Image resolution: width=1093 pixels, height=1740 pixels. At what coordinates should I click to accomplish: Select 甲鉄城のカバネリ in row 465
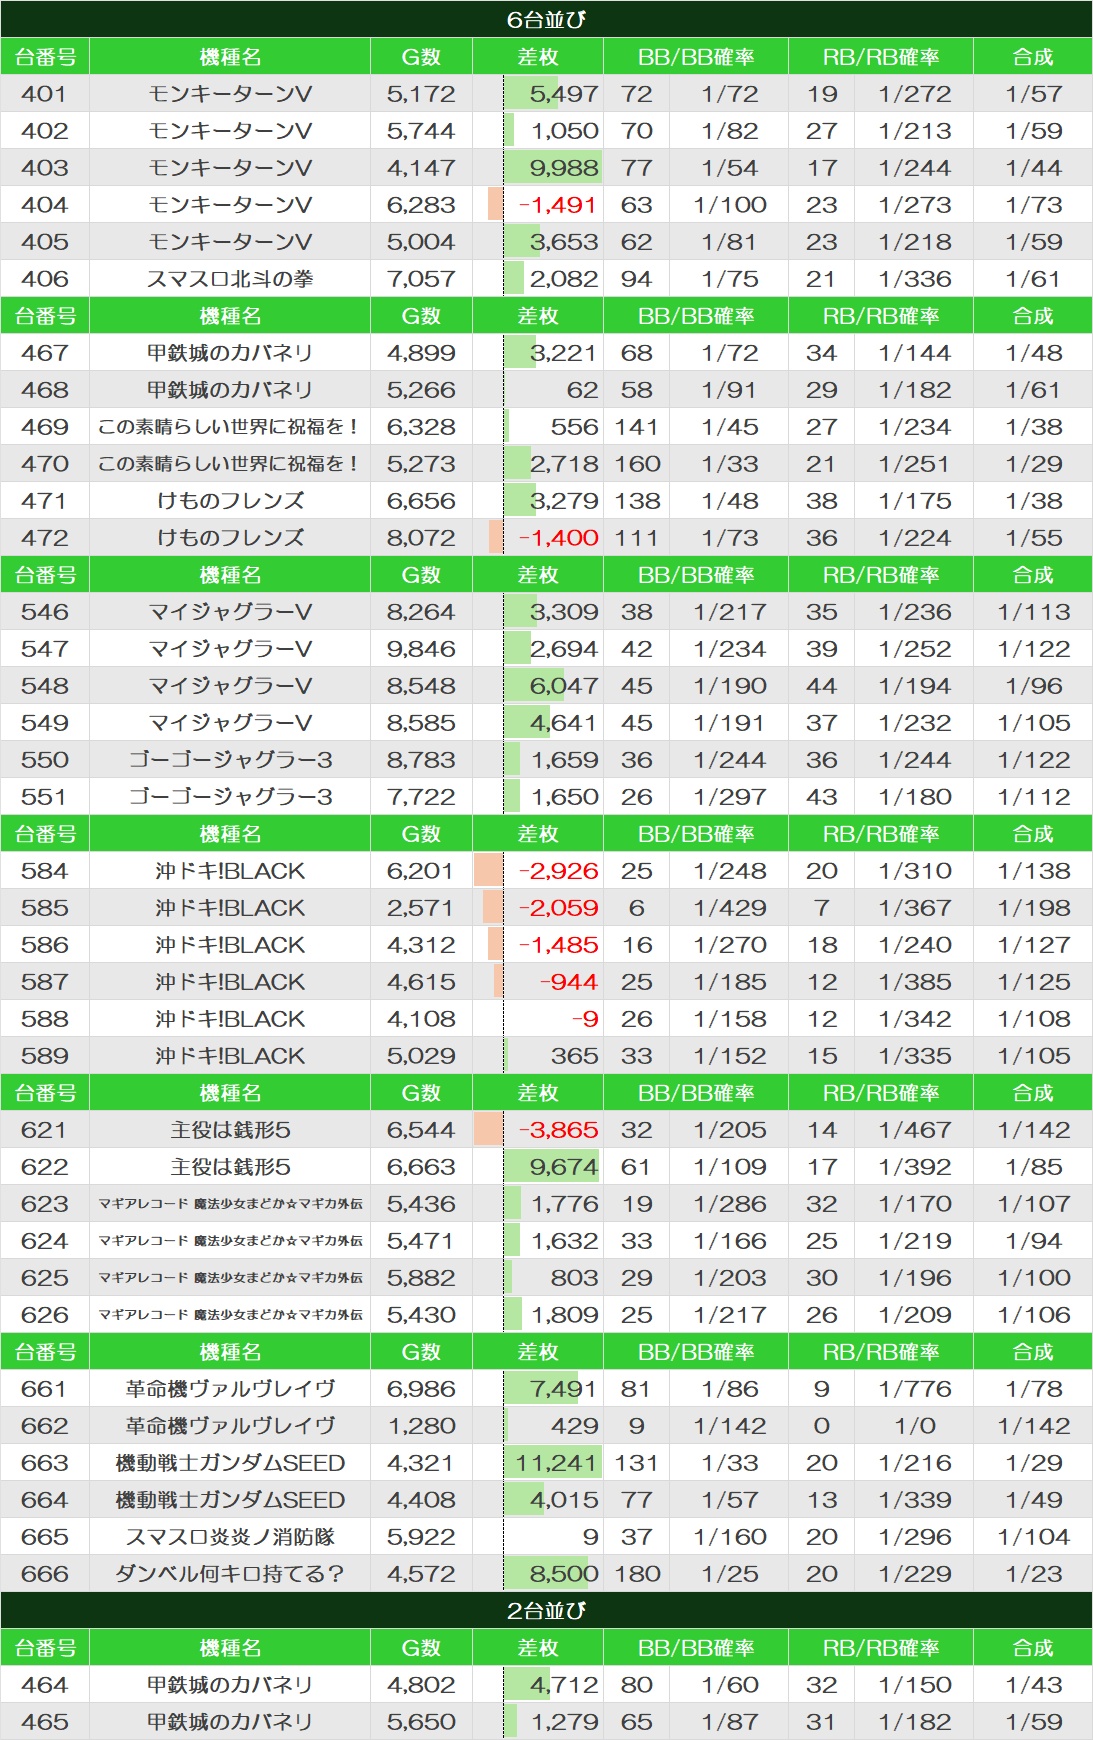[230, 1722]
